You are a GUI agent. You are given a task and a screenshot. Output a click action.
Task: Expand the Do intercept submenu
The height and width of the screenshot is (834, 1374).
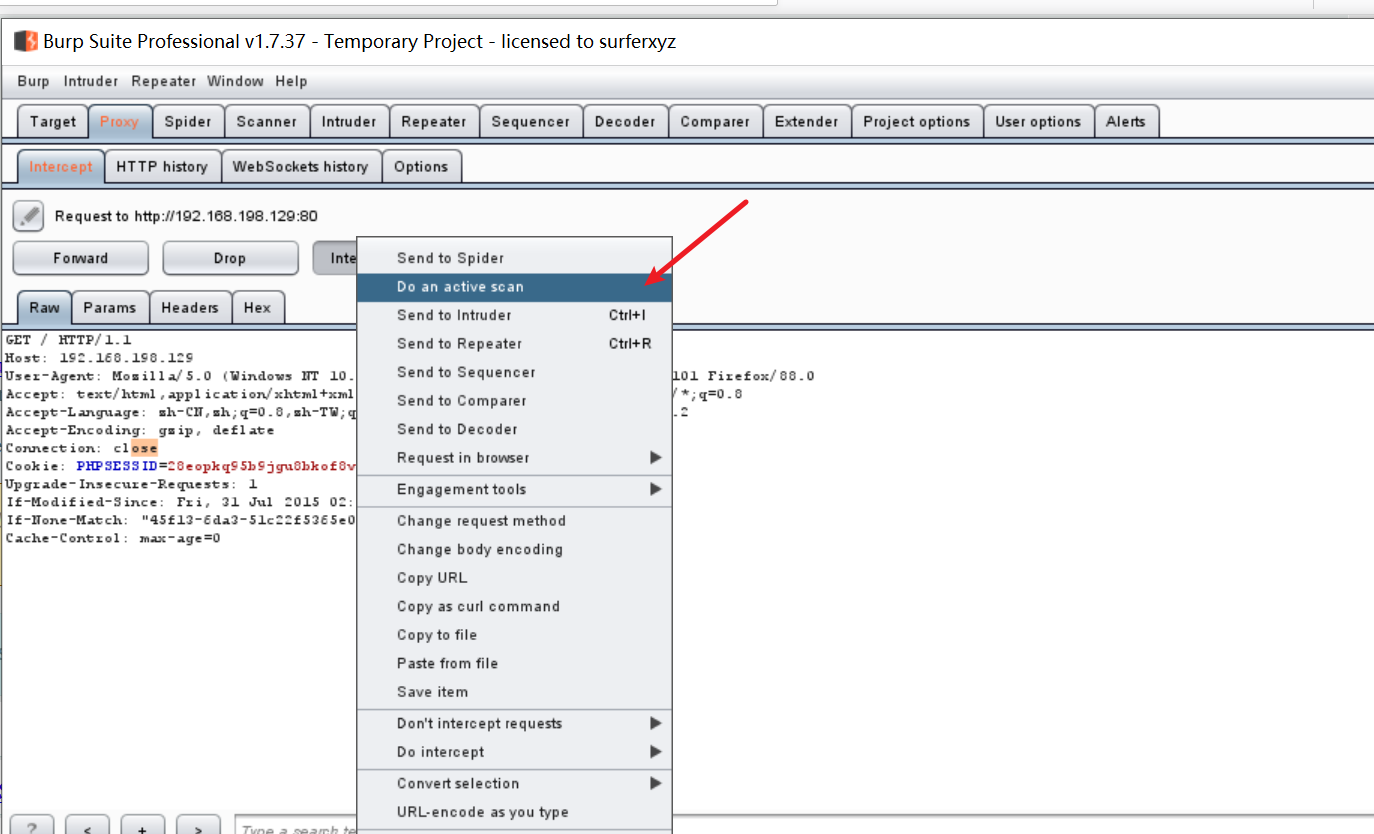pyautogui.click(x=514, y=752)
